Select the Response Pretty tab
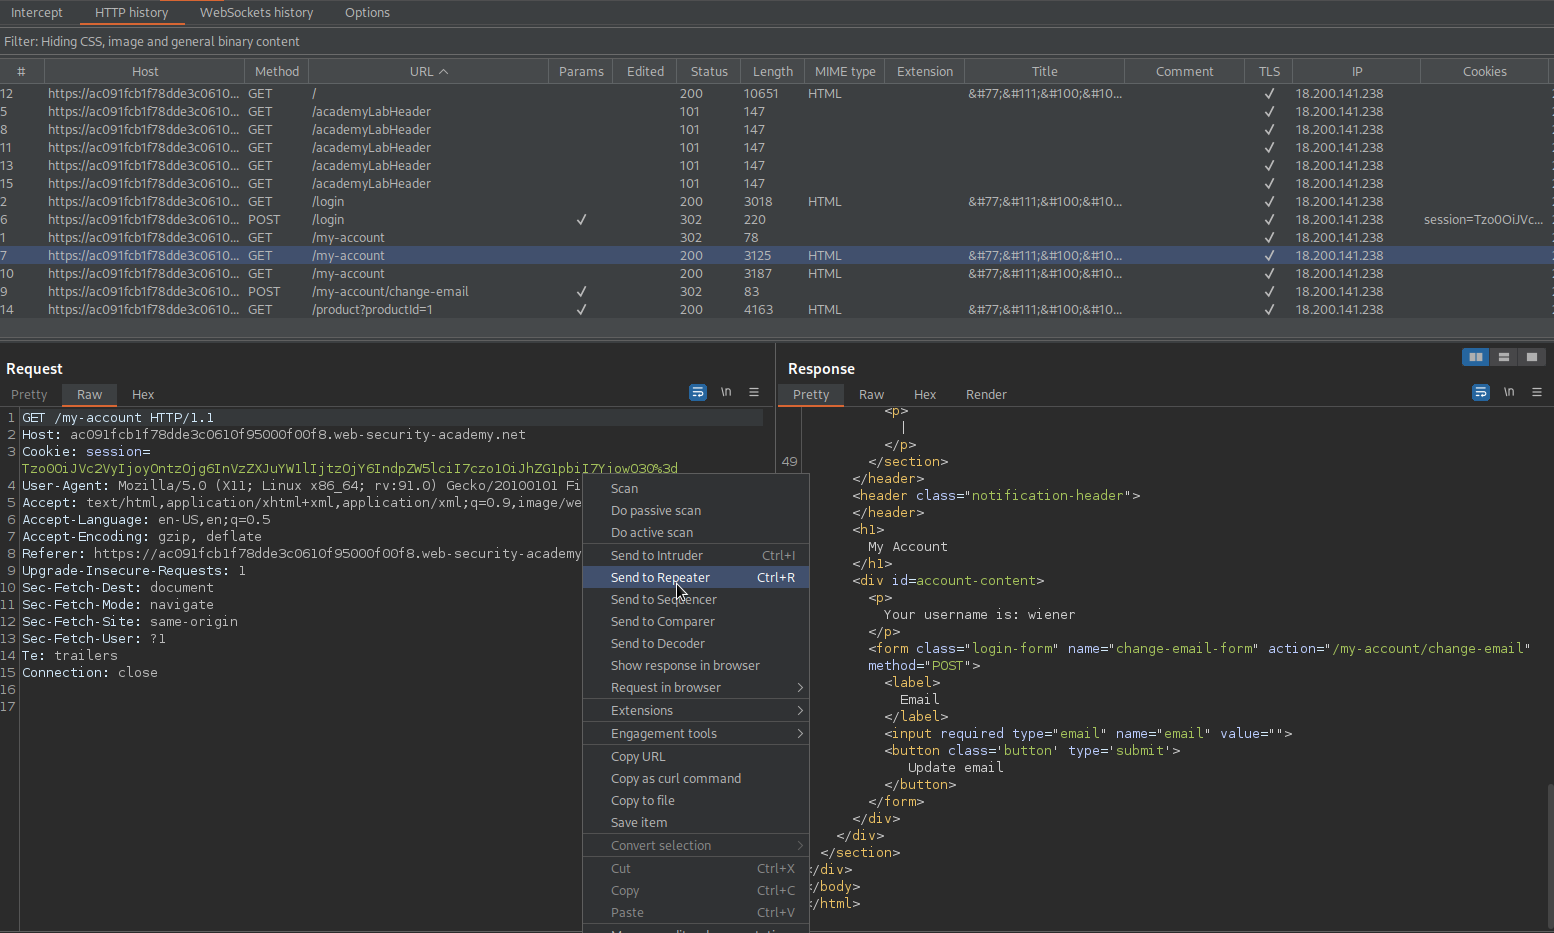The width and height of the screenshot is (1554, 933). (811, 395)
